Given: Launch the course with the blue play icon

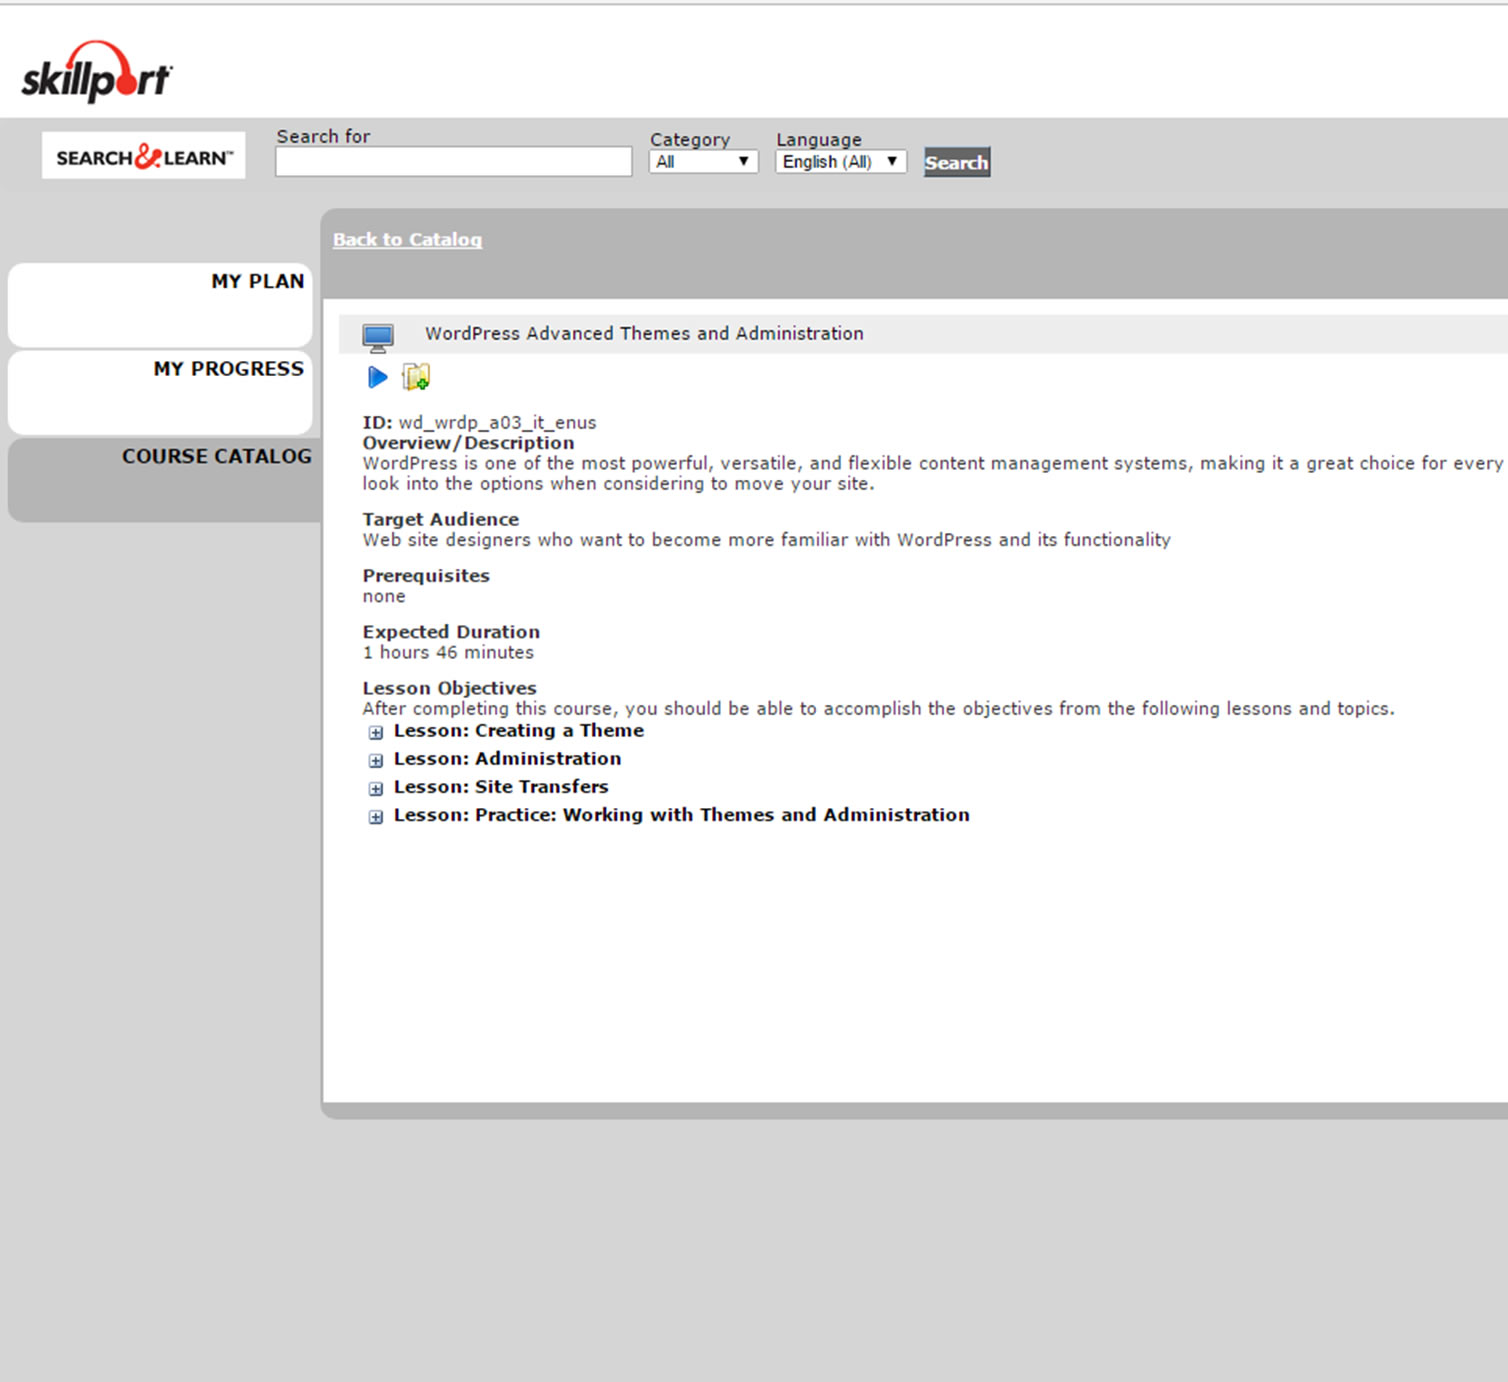Looking at the screenshot, I should (x=378, y=377).
